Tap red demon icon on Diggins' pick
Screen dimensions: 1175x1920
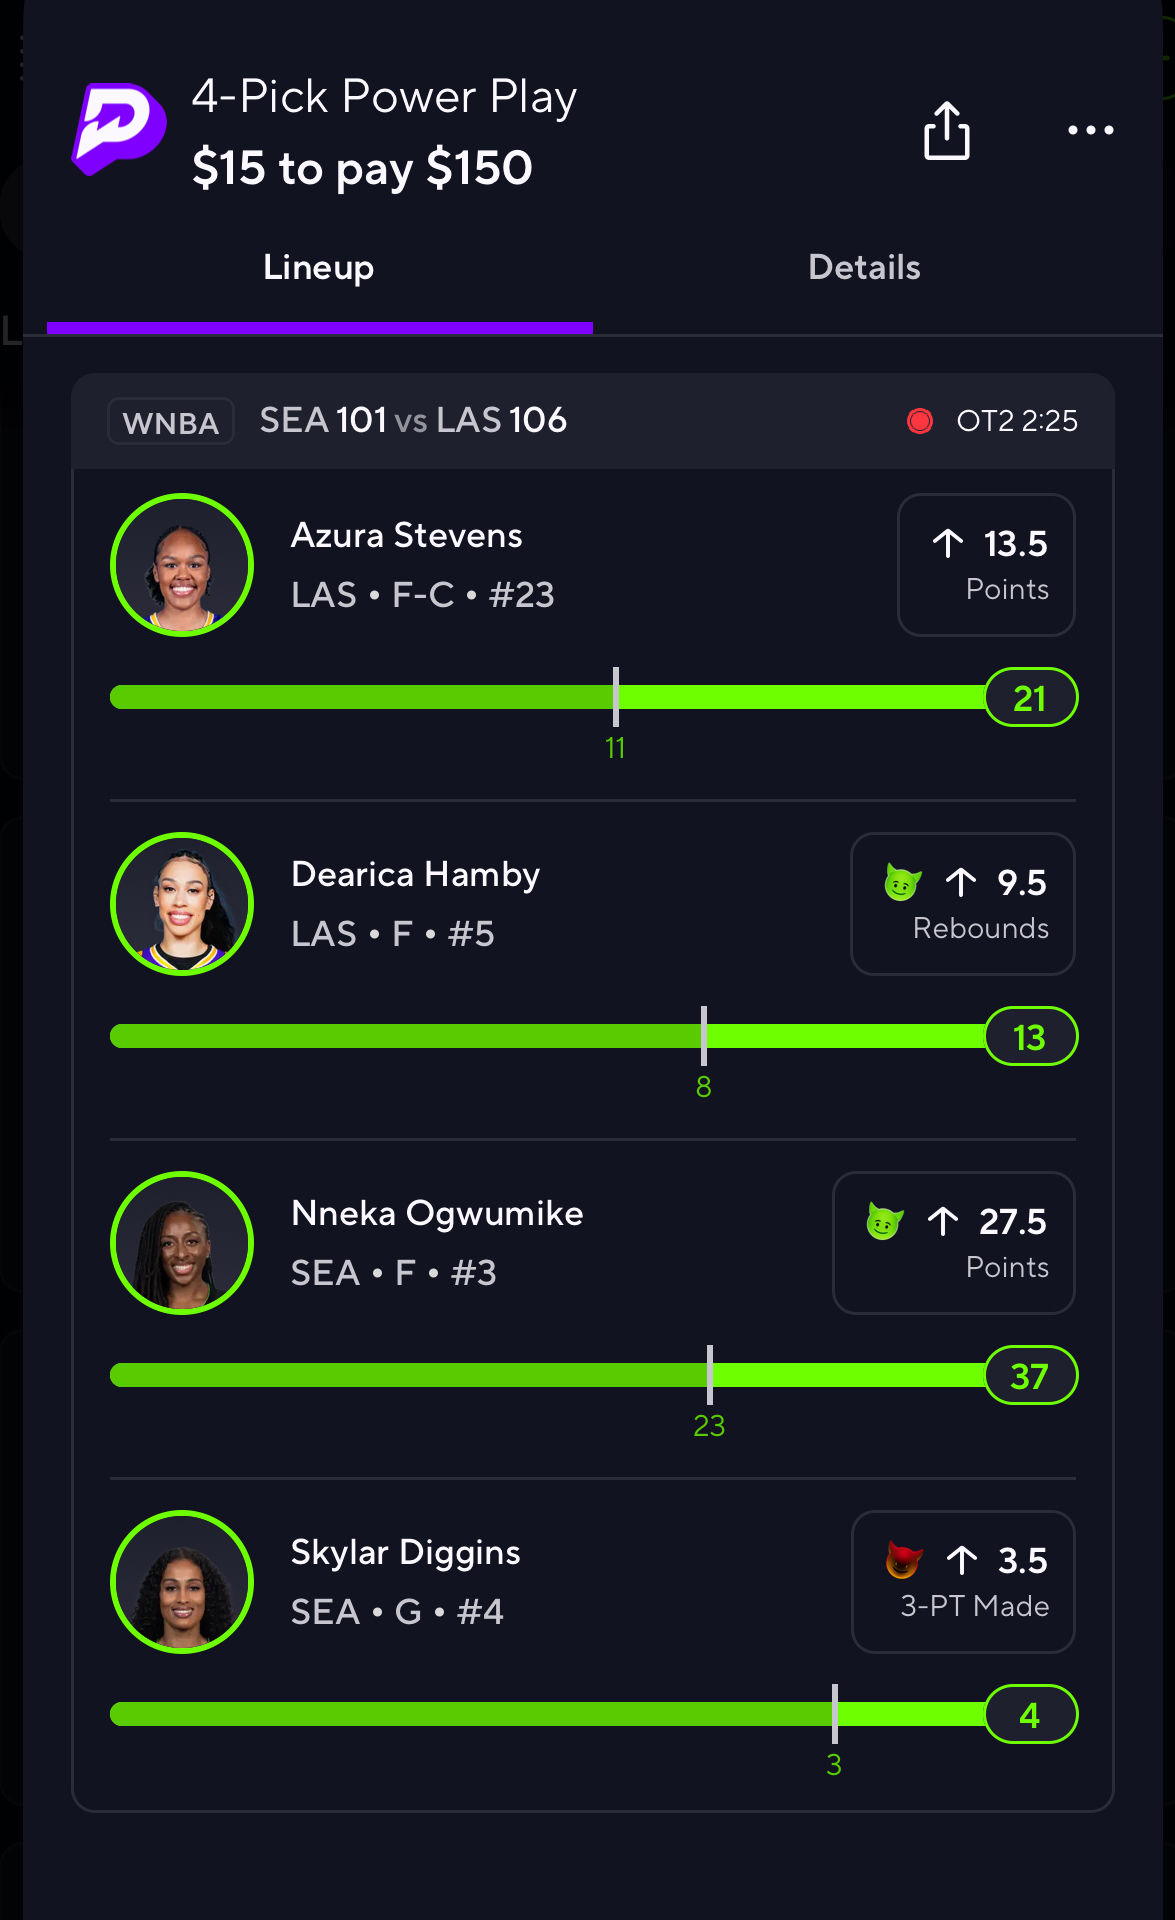[x=903, y=1560]
